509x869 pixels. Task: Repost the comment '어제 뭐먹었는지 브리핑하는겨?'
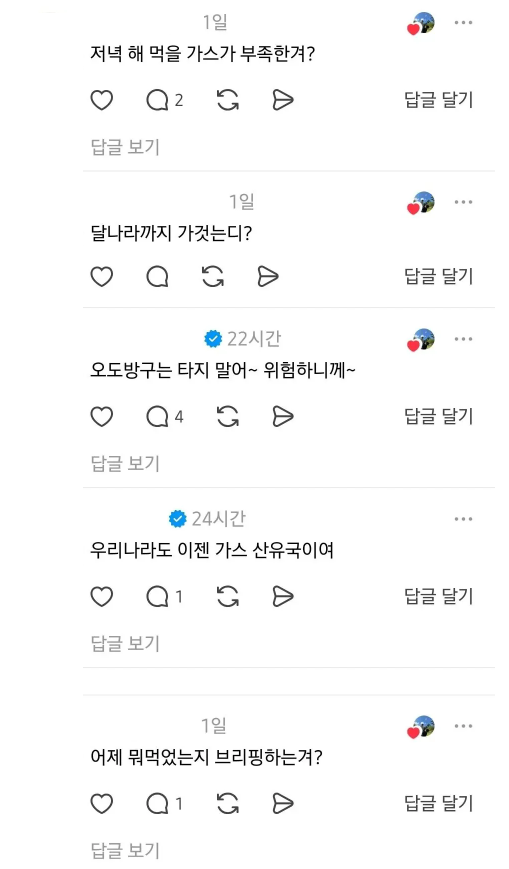(227, 804)
